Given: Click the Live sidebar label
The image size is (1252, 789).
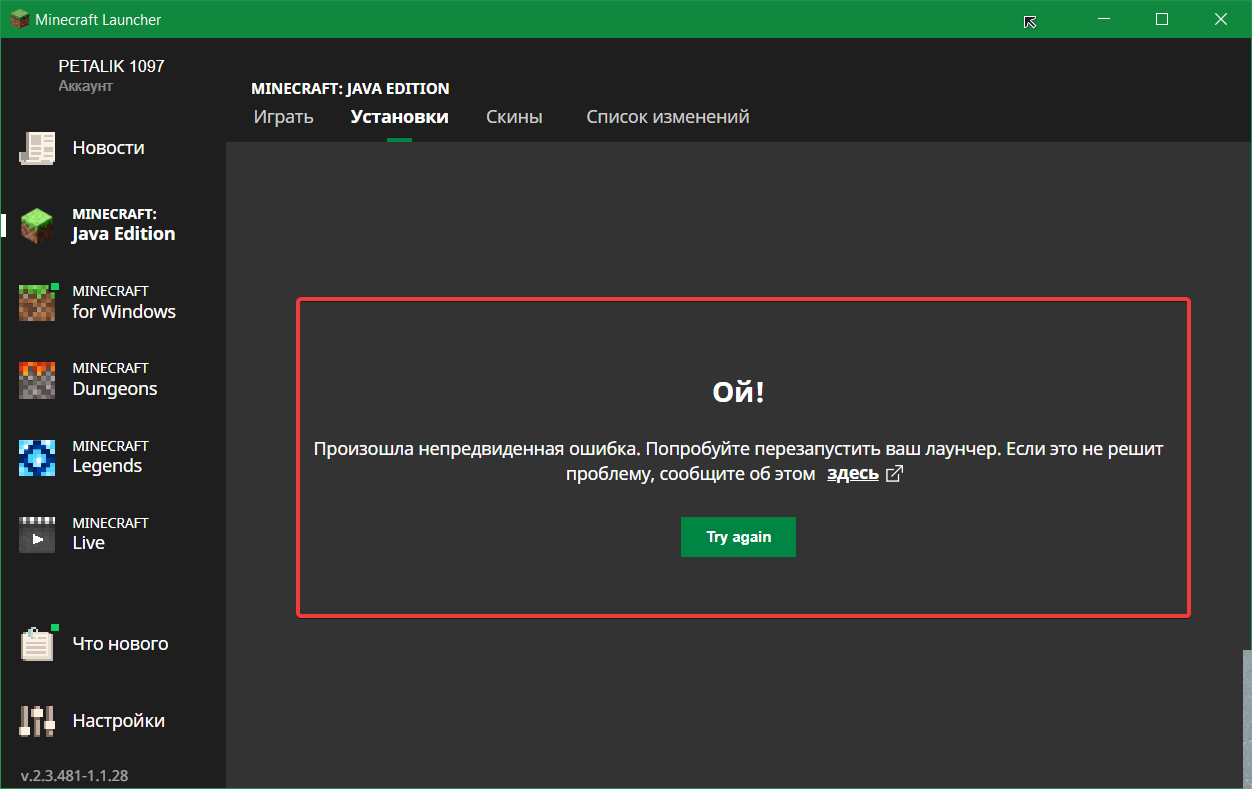Looking at the screenshot, I should point(88,543).
